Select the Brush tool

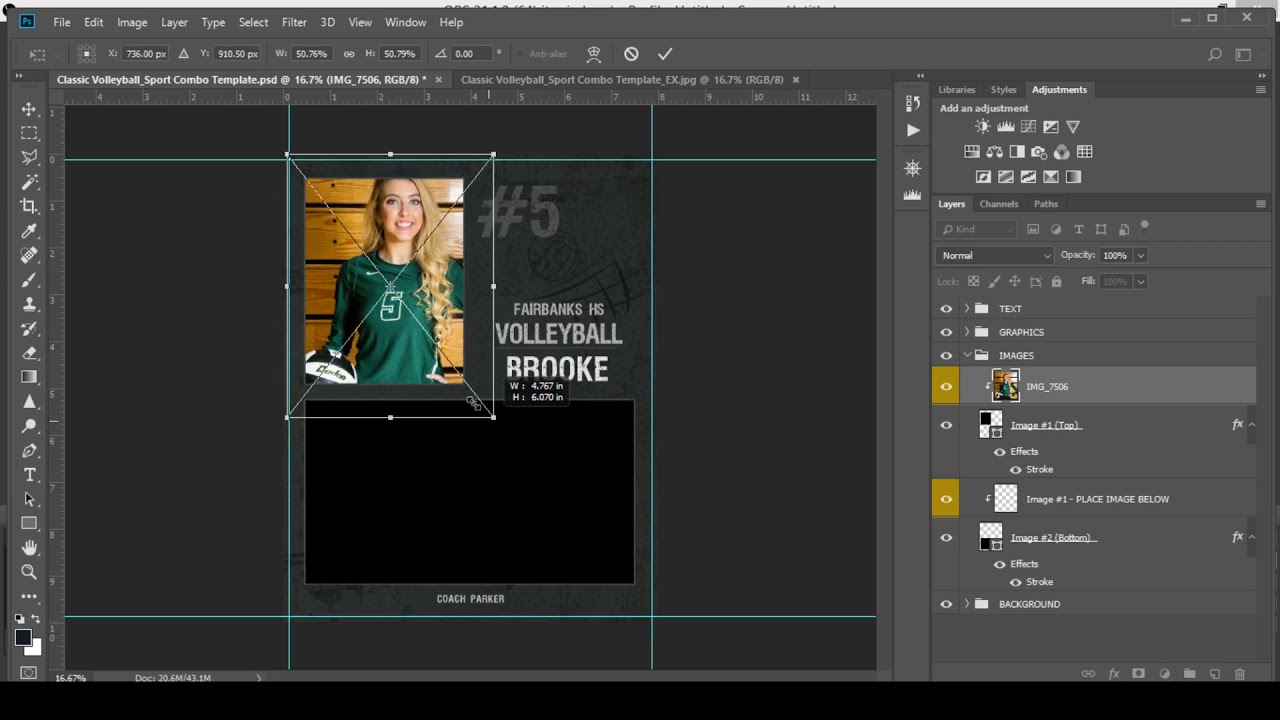pyautogui.click(x=29, y=280)
